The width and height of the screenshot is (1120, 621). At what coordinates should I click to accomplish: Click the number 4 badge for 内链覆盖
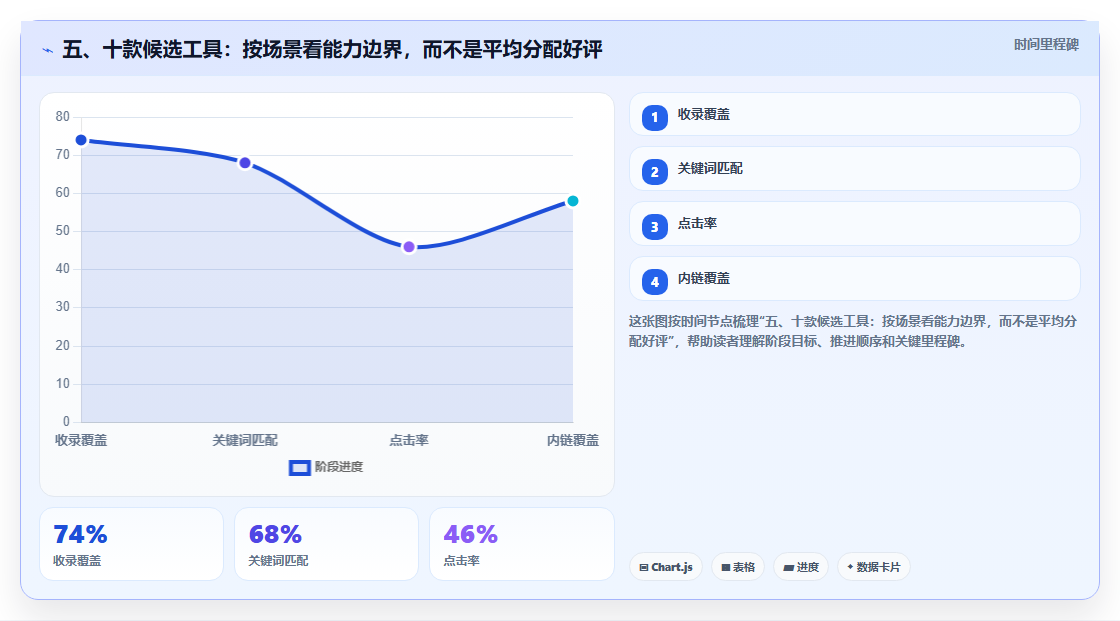pos(654,282)
